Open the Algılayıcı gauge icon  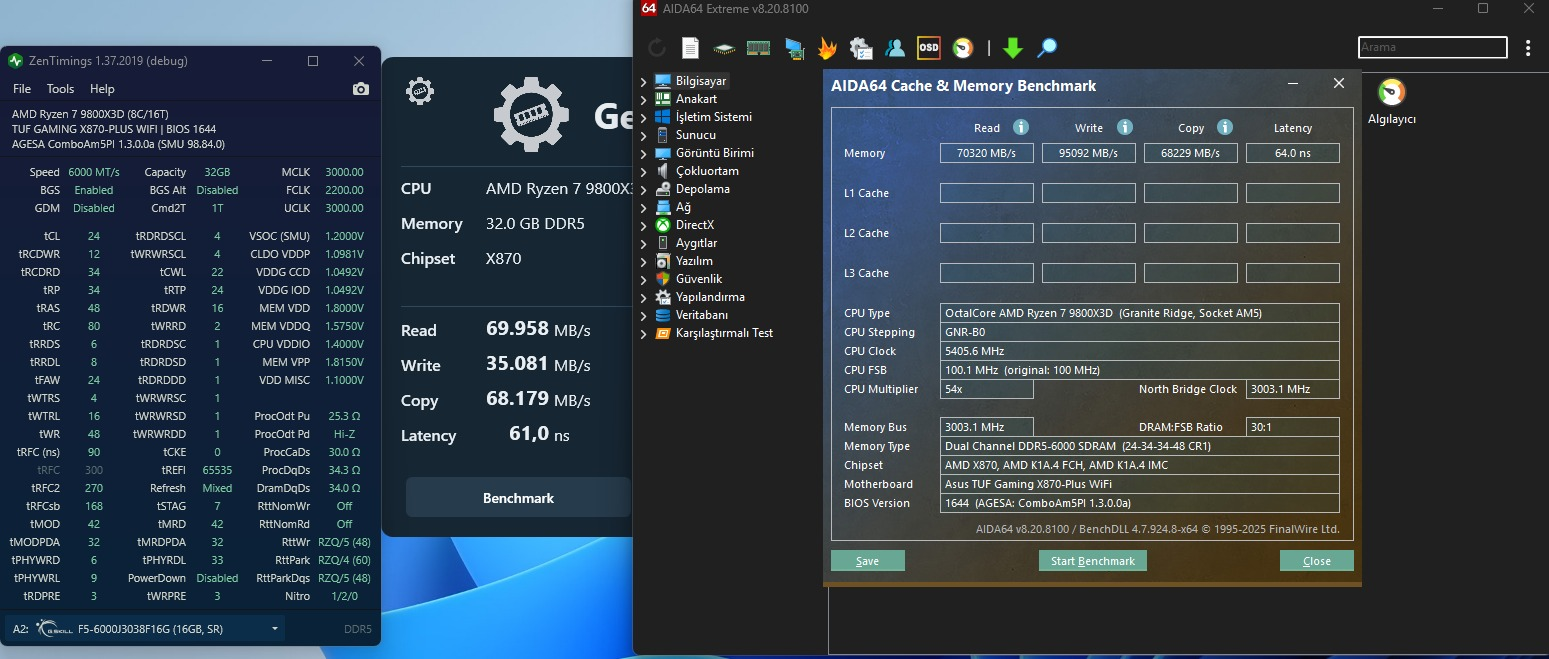point(1392,93)
